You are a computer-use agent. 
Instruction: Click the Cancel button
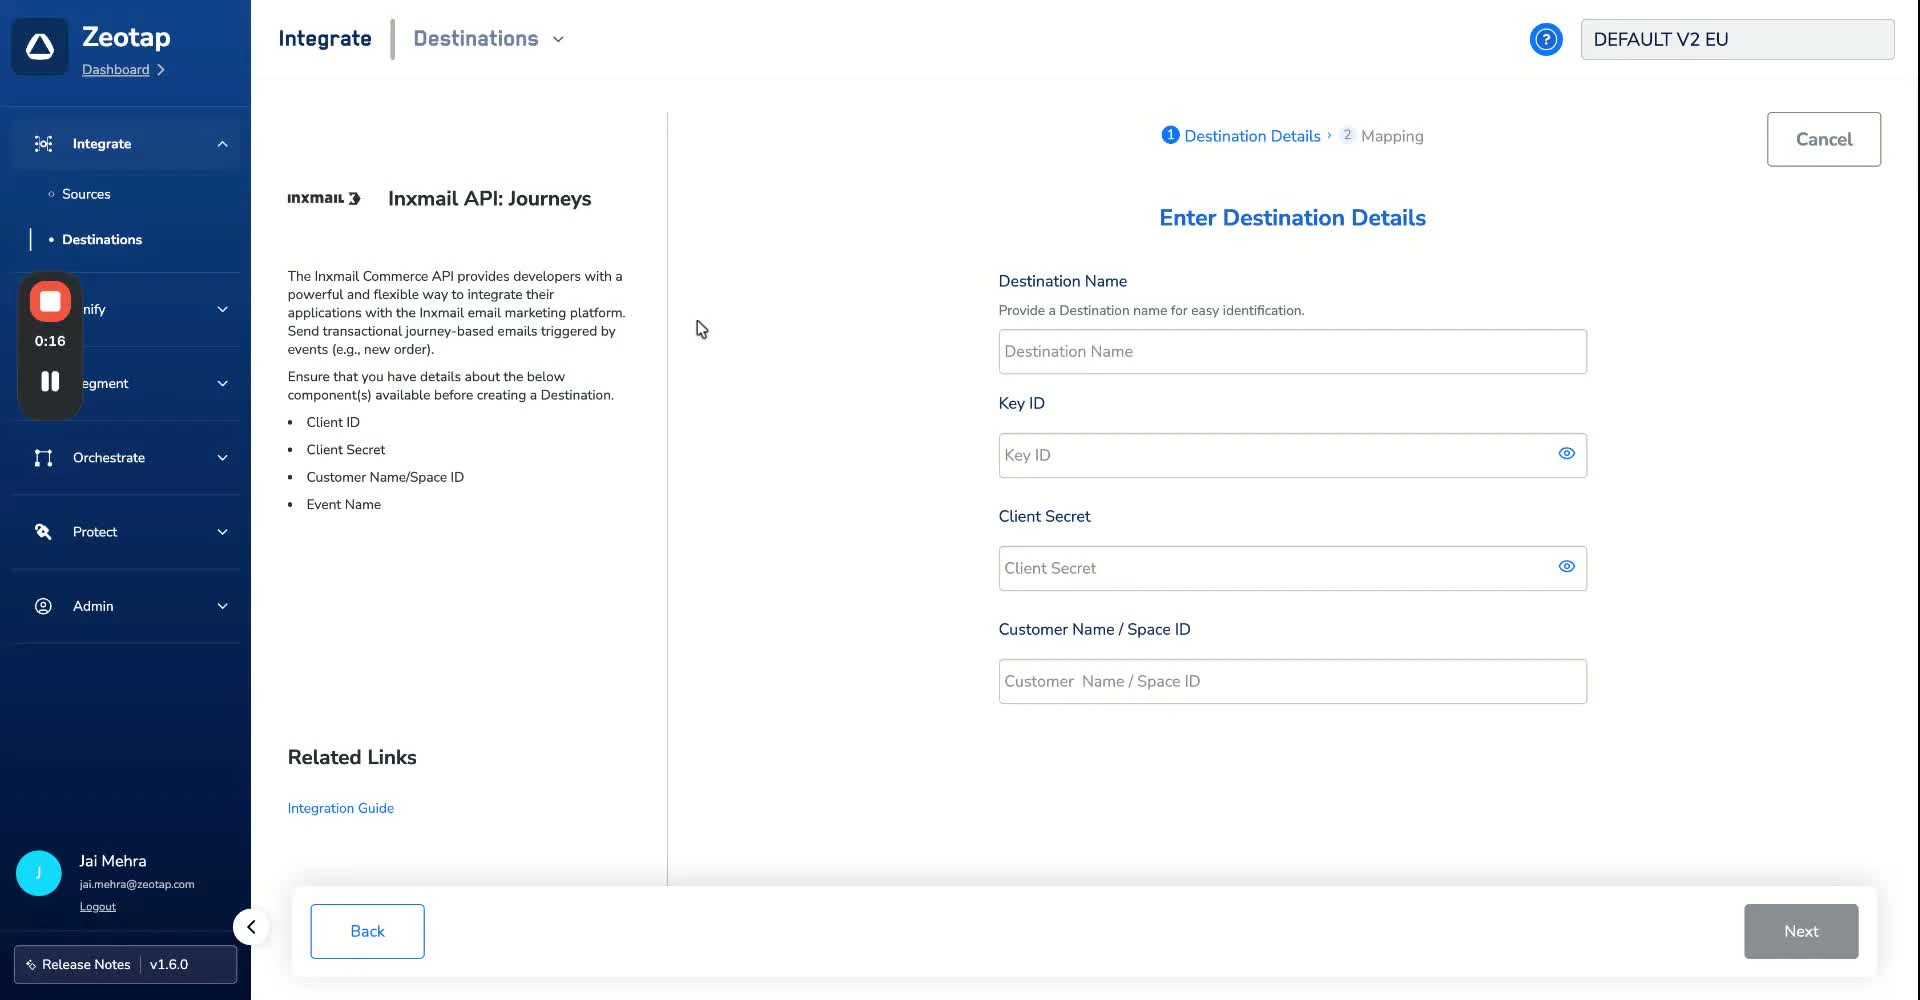[x=1823, y=139]
